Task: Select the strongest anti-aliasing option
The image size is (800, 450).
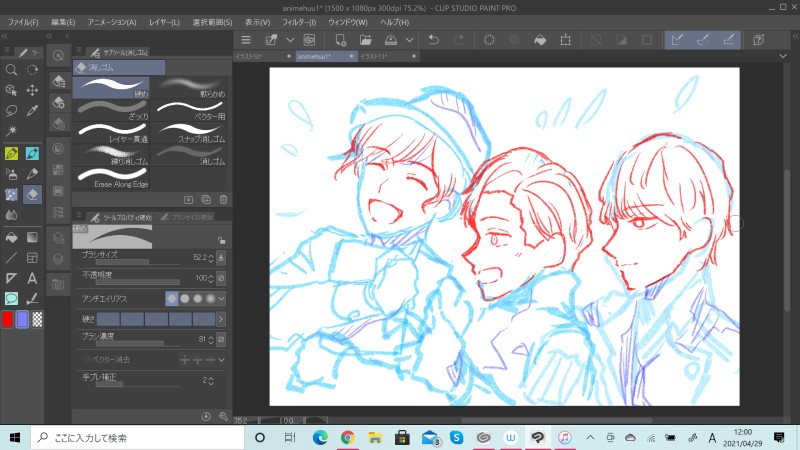Action: (x=210, y=298)
